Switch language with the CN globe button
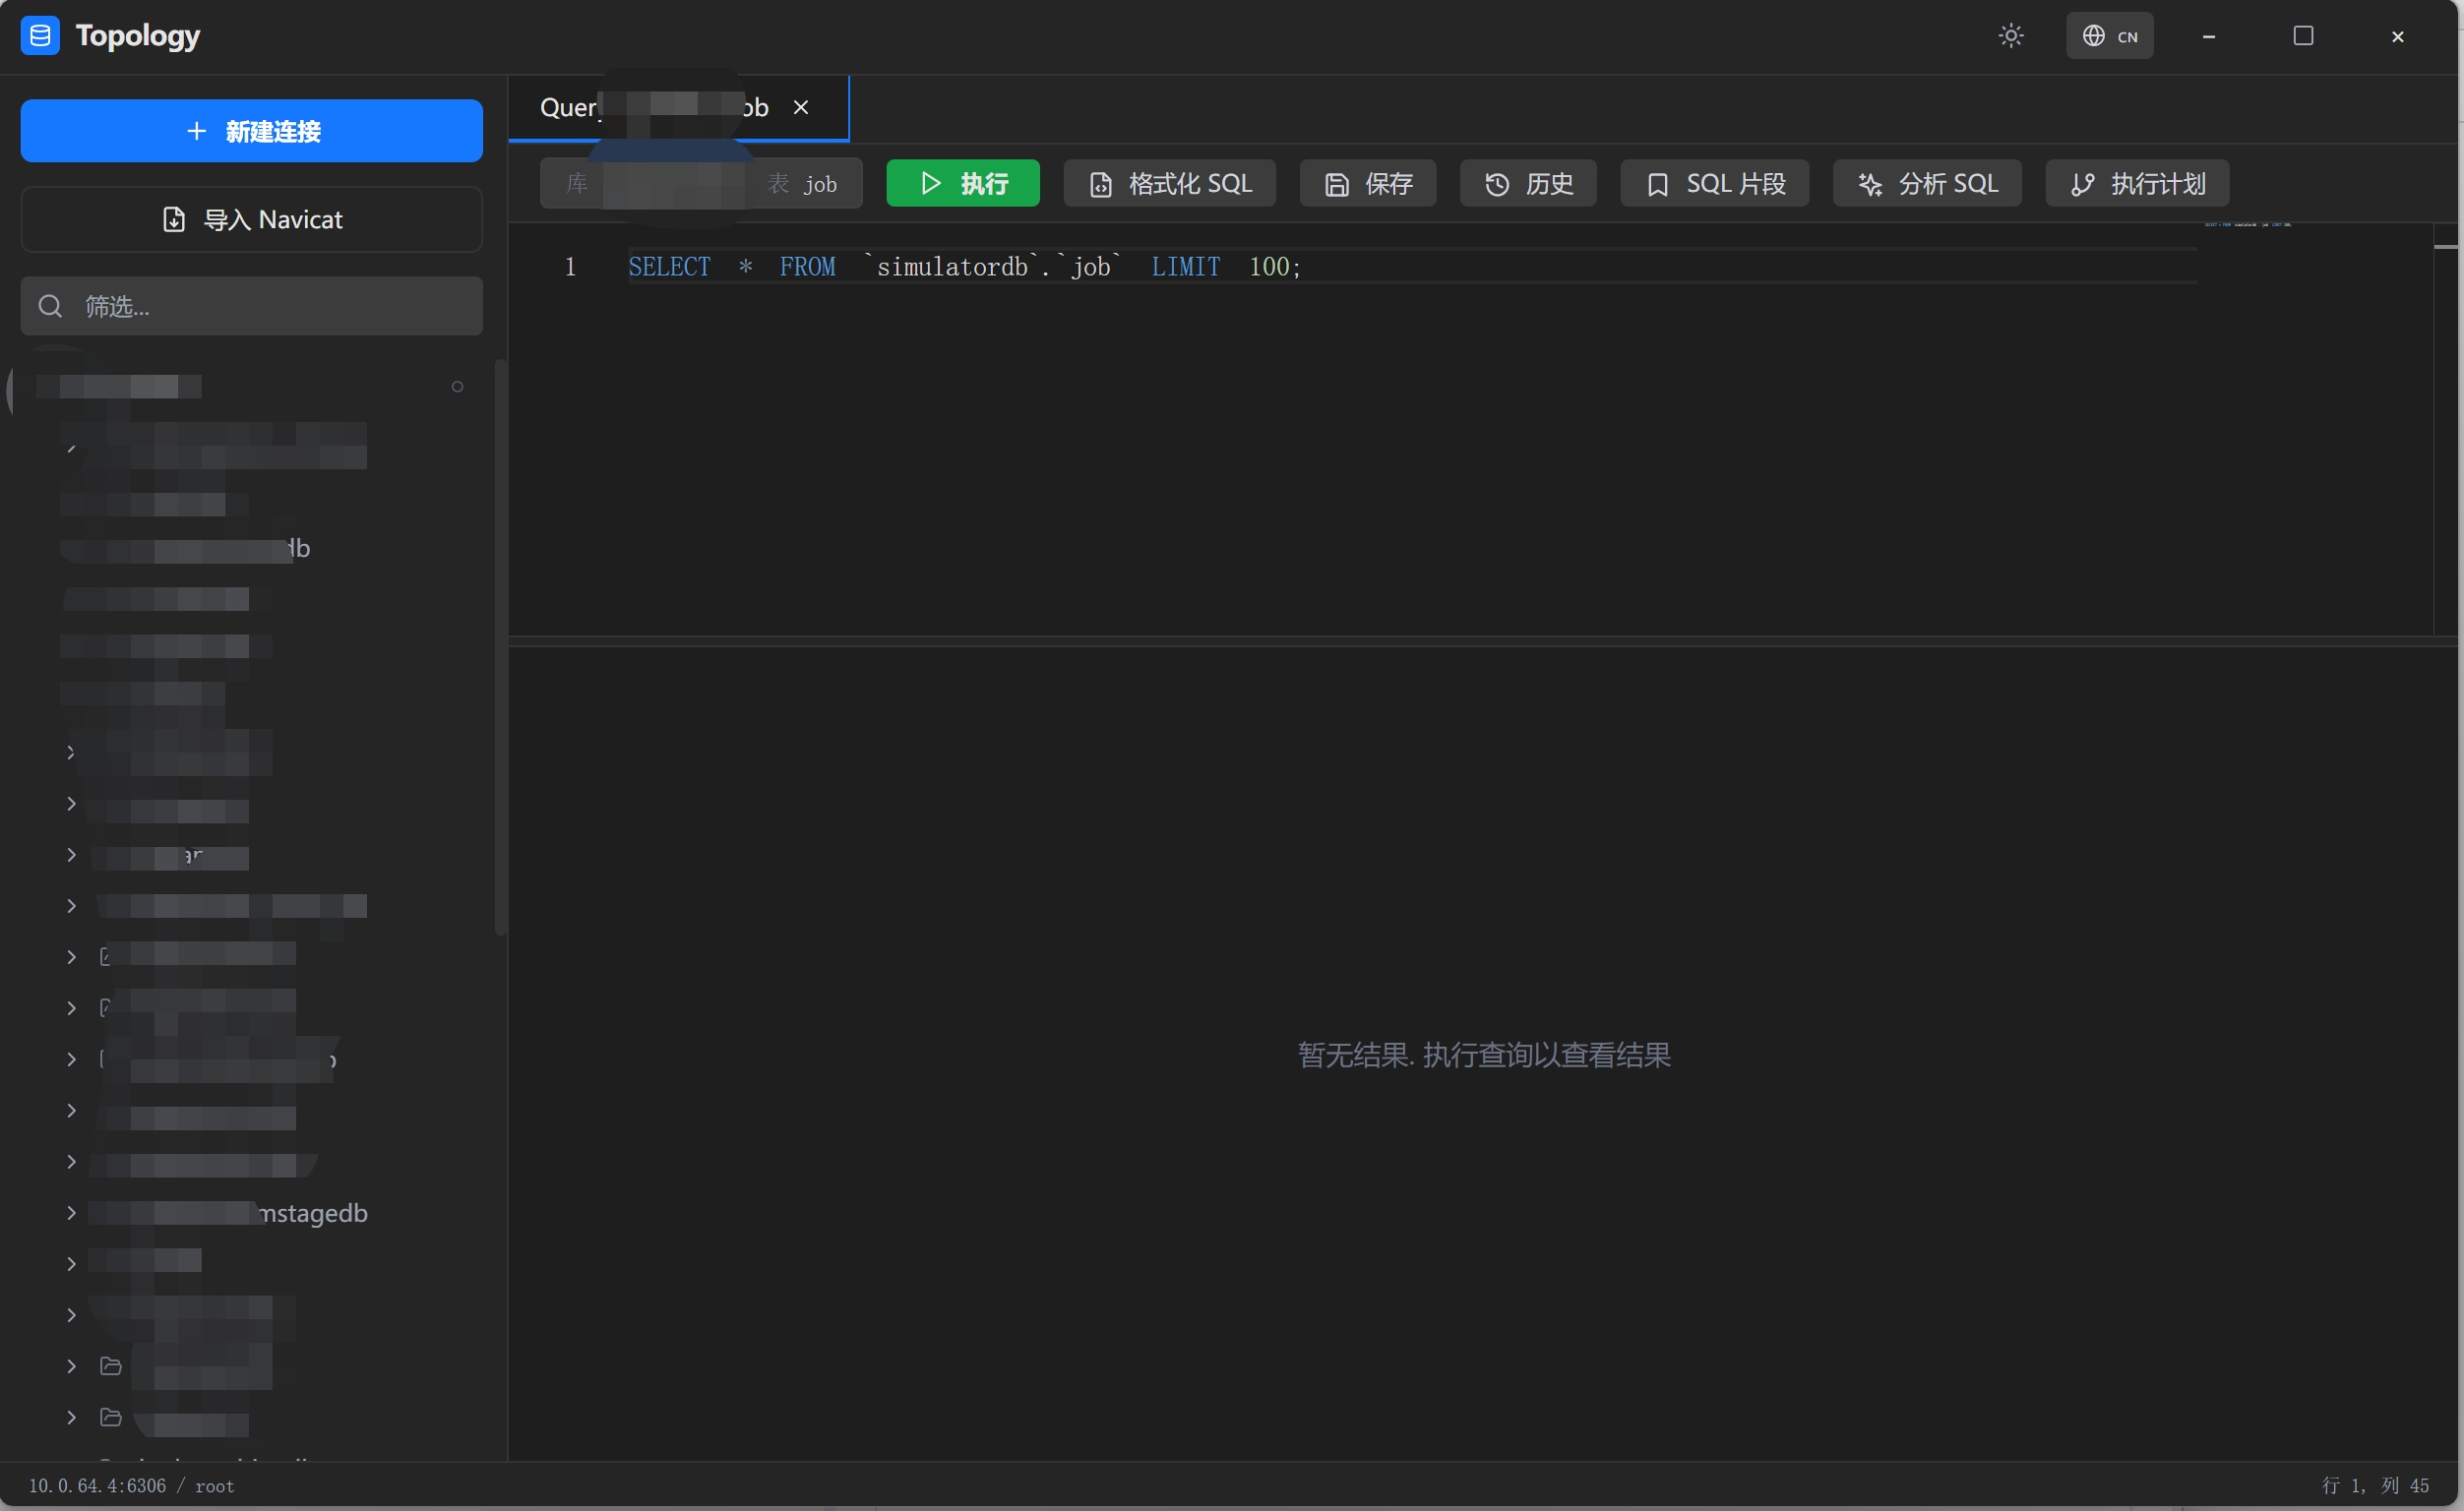2464x1511 pixels. pos(2109,36)
